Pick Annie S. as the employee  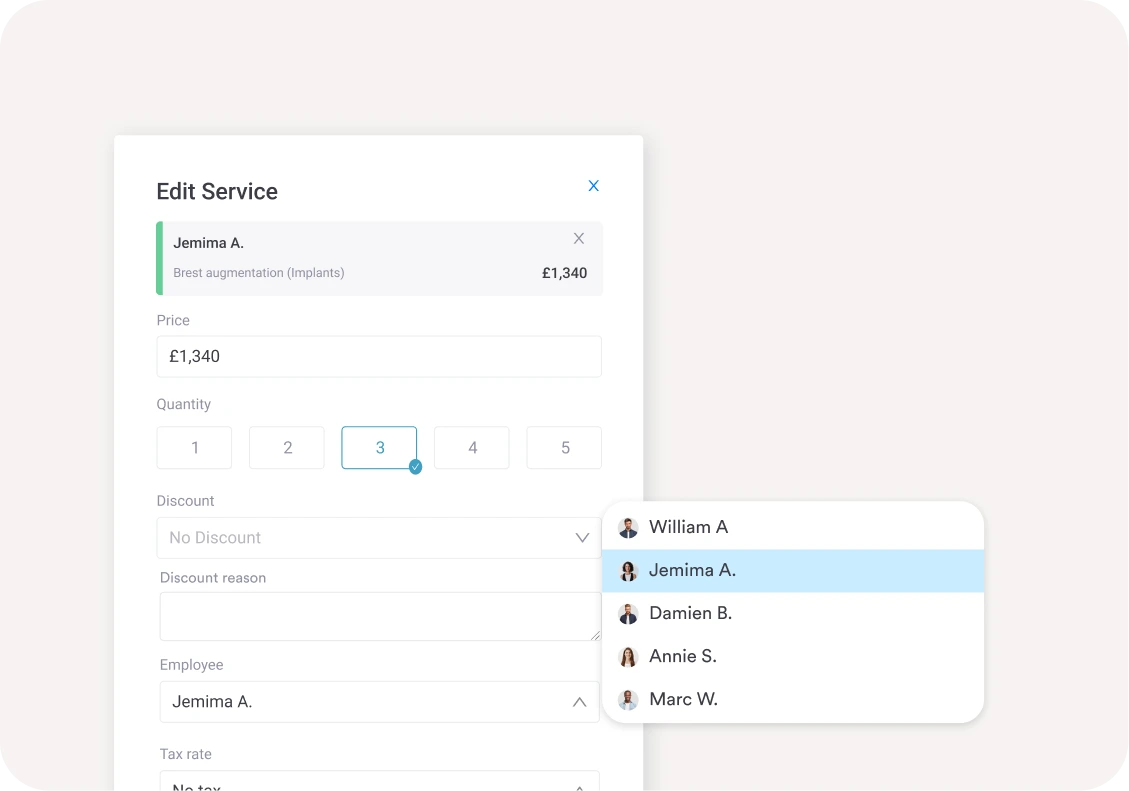coord(682,656)
